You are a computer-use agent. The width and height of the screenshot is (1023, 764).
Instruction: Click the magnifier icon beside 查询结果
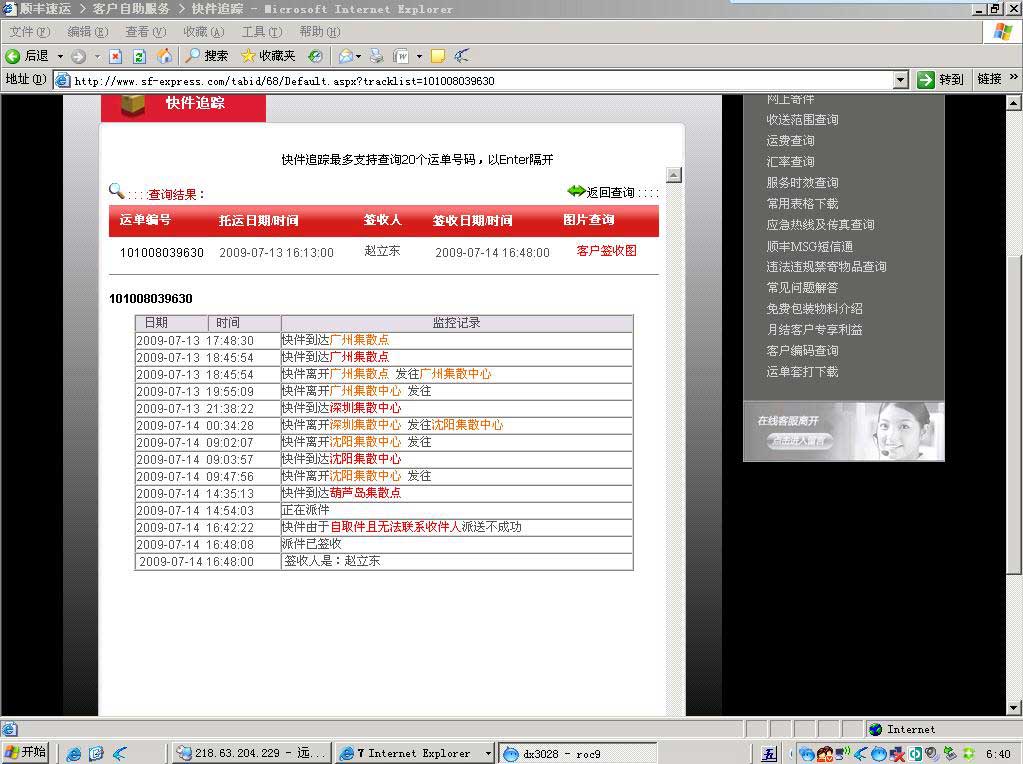(116, 191)
